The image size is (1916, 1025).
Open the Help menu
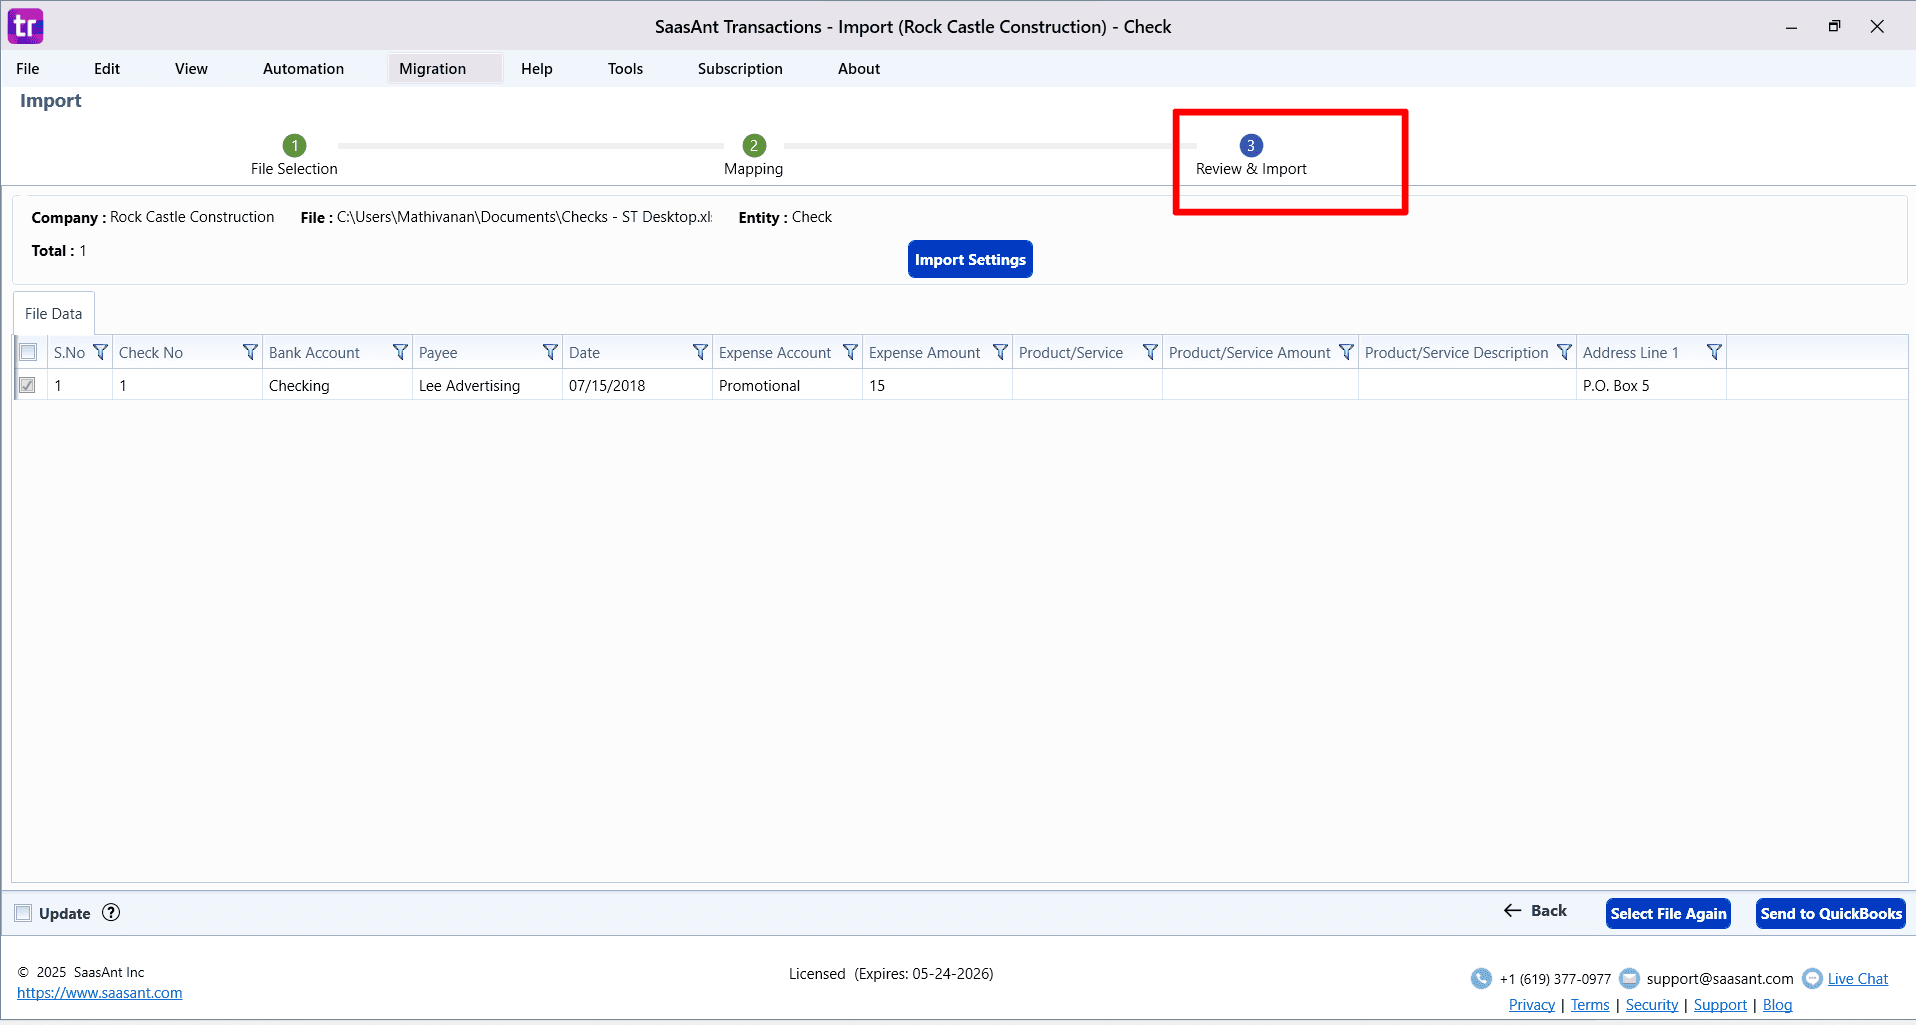[537, 69]
